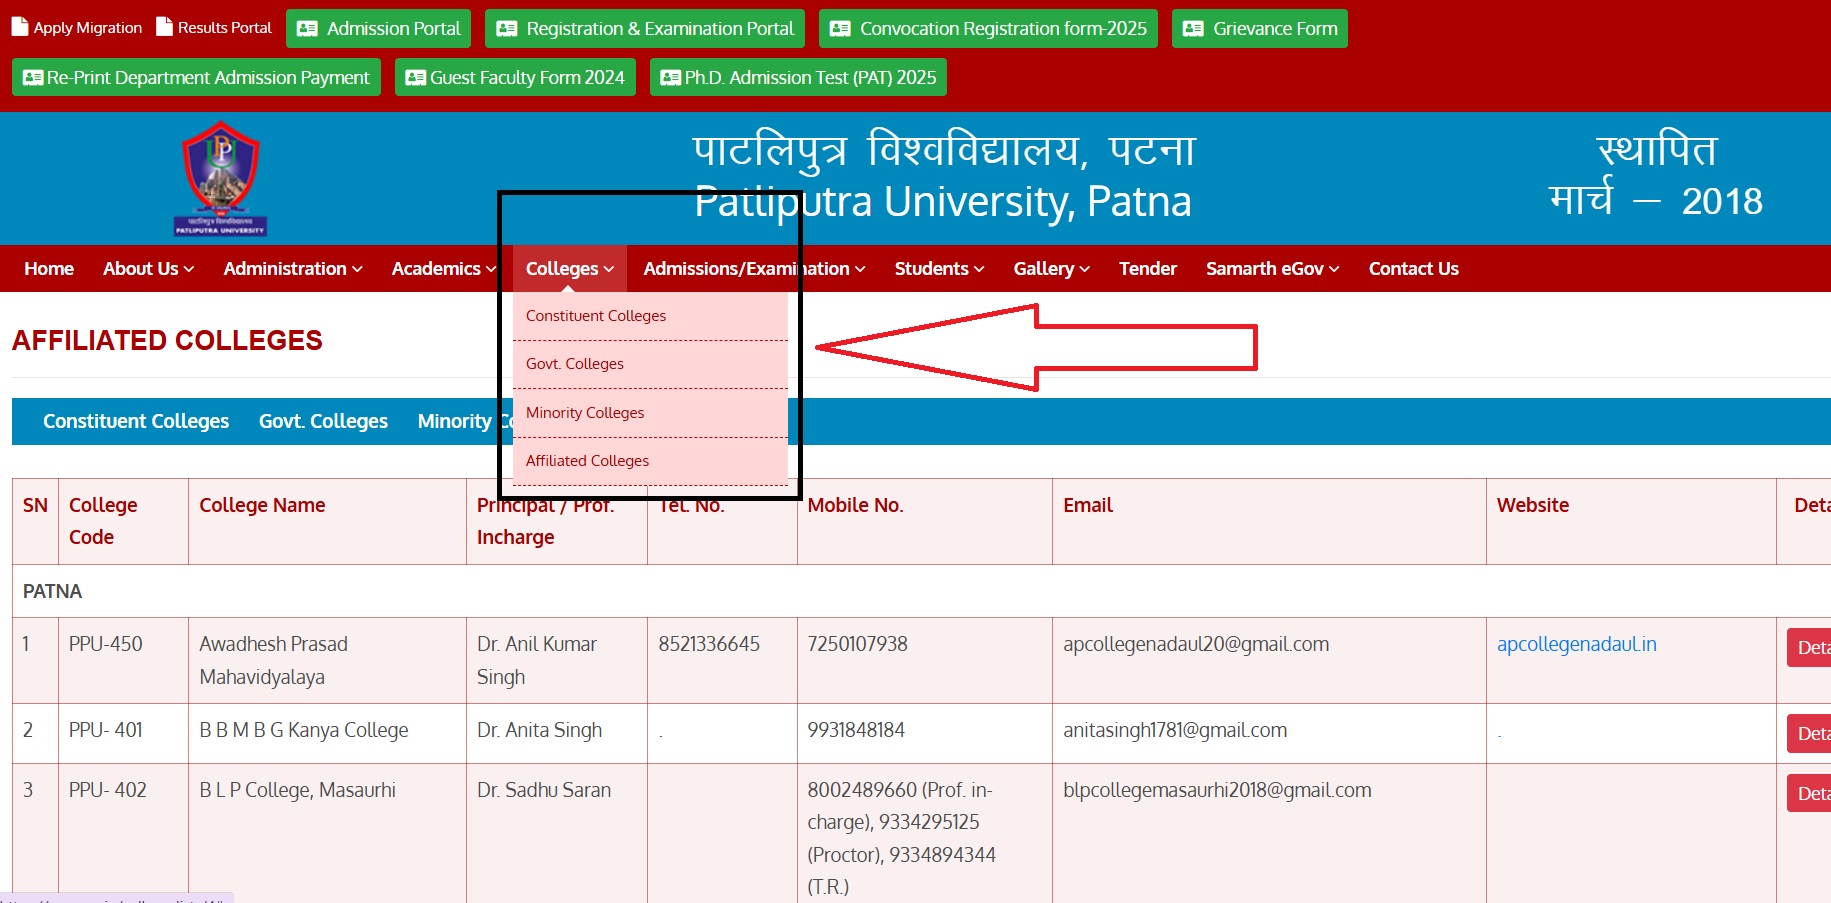The width and height of the screenshot is (1831, 903).
Task: Open the Grievance Form button
Action: coord(1259,29)
